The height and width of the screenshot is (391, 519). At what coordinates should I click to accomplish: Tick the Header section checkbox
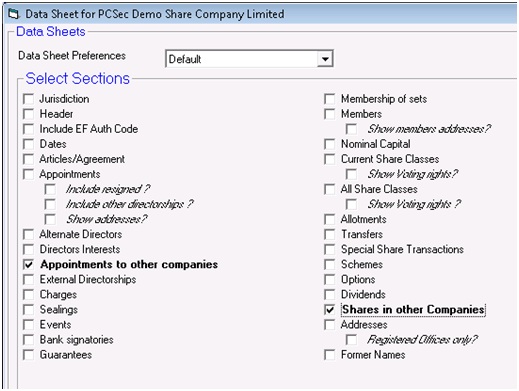(x=29, y=114)
